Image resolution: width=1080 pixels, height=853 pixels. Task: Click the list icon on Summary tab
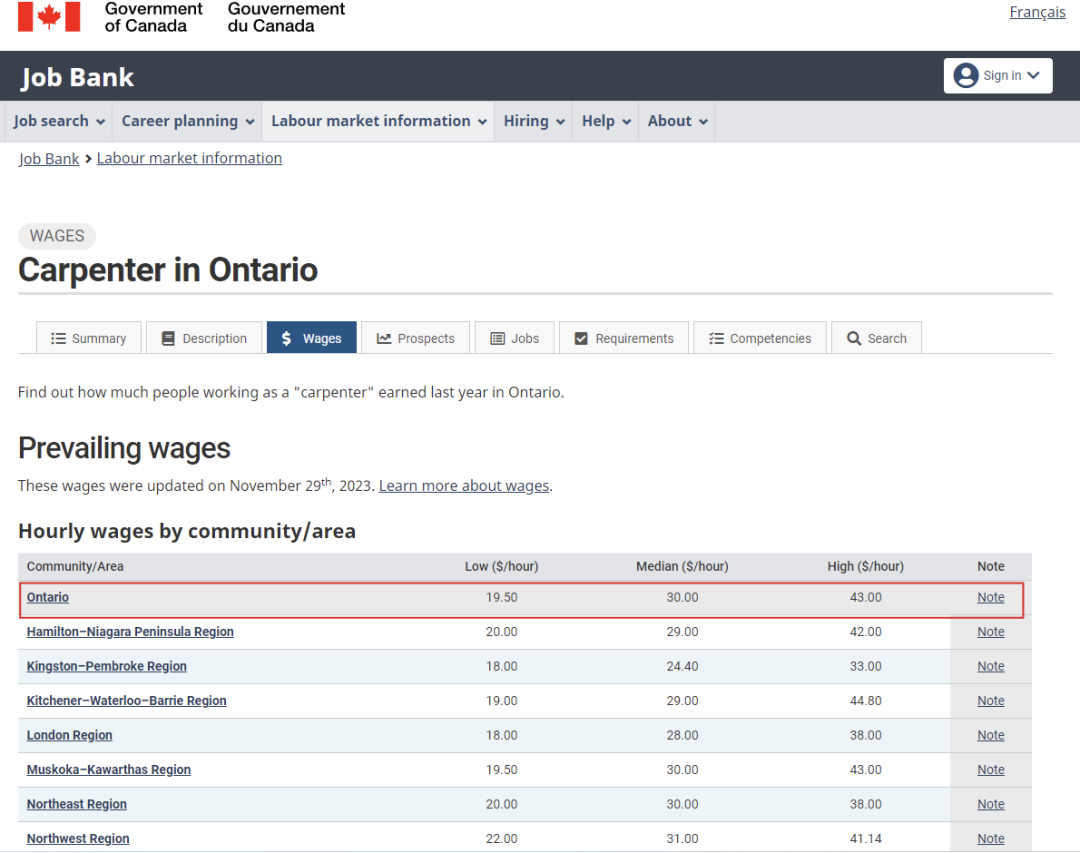tap(59, 338)
